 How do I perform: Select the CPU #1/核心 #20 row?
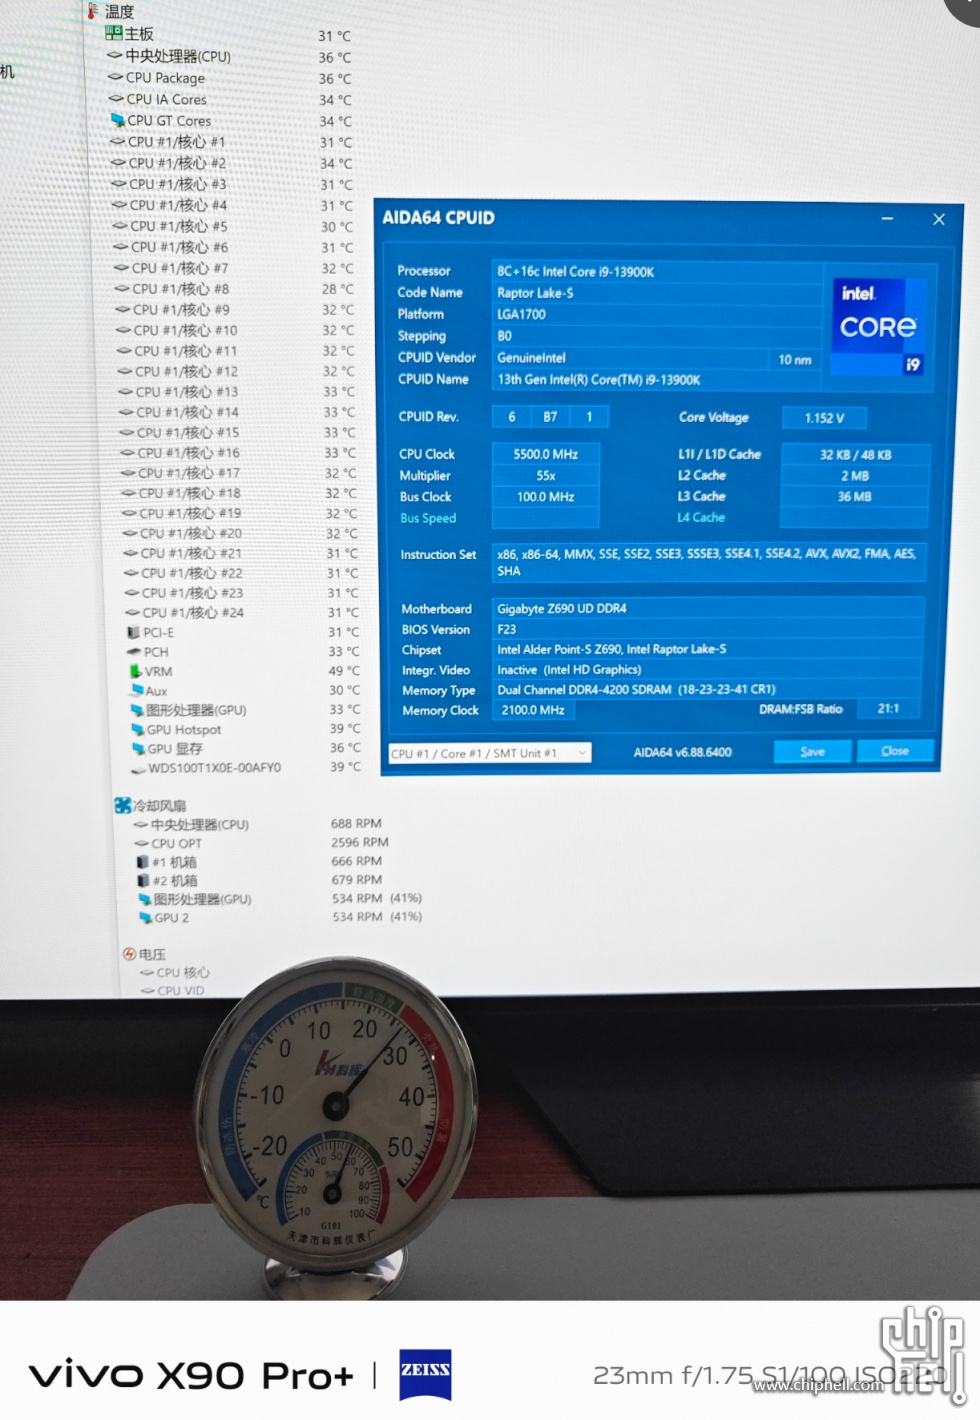[x=238, y=533]
